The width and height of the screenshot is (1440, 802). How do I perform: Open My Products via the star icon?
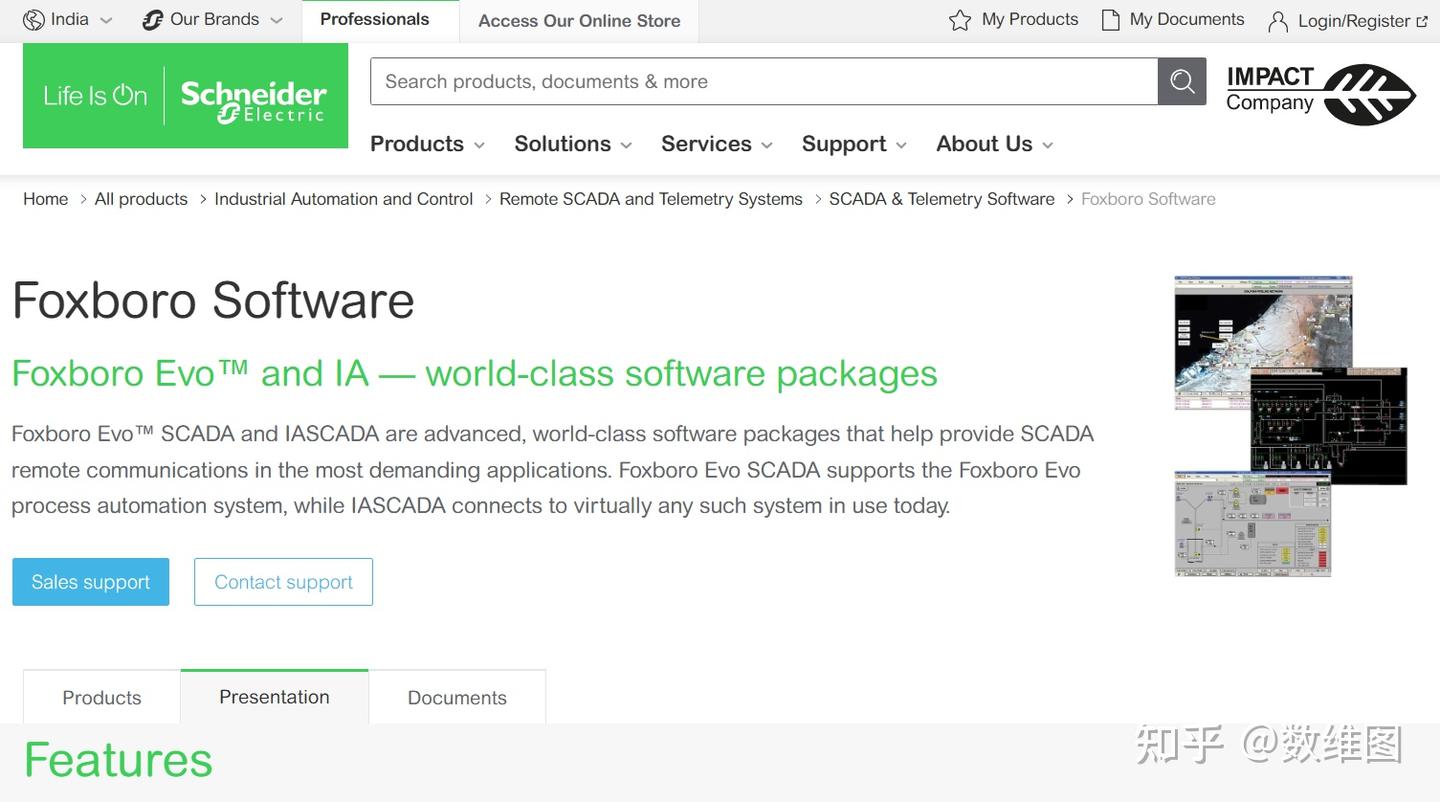[x=960, y=20]
